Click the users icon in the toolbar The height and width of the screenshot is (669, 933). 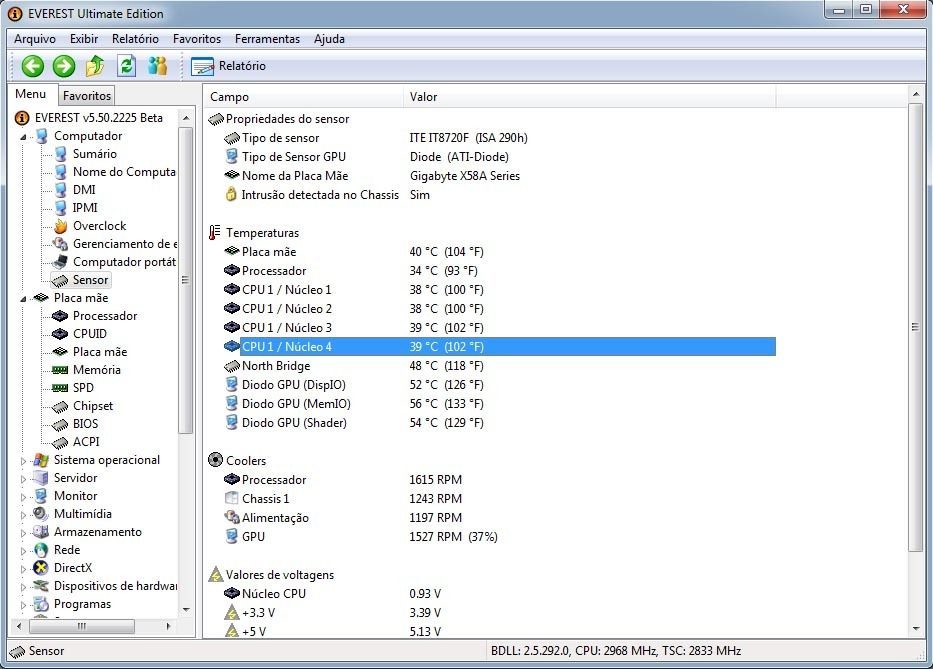[x=157, y=66]
